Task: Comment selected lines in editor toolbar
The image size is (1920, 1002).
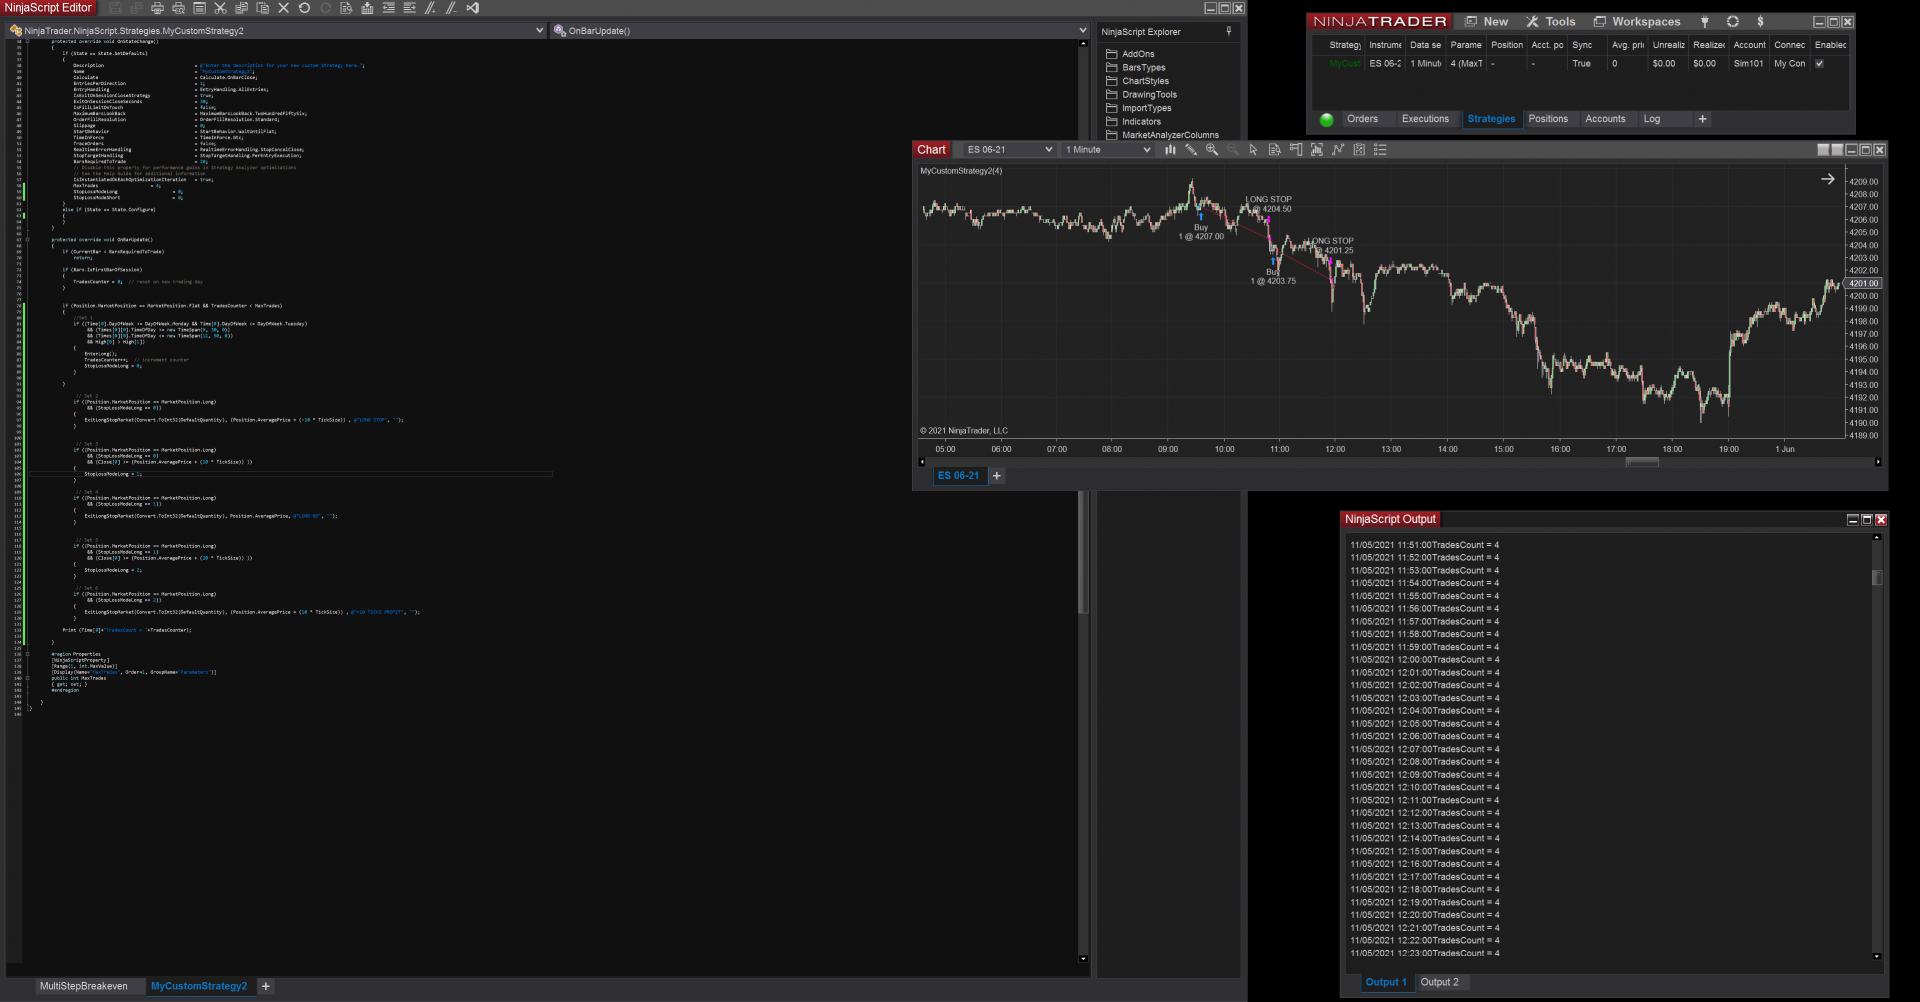Action: pos(430,8)
